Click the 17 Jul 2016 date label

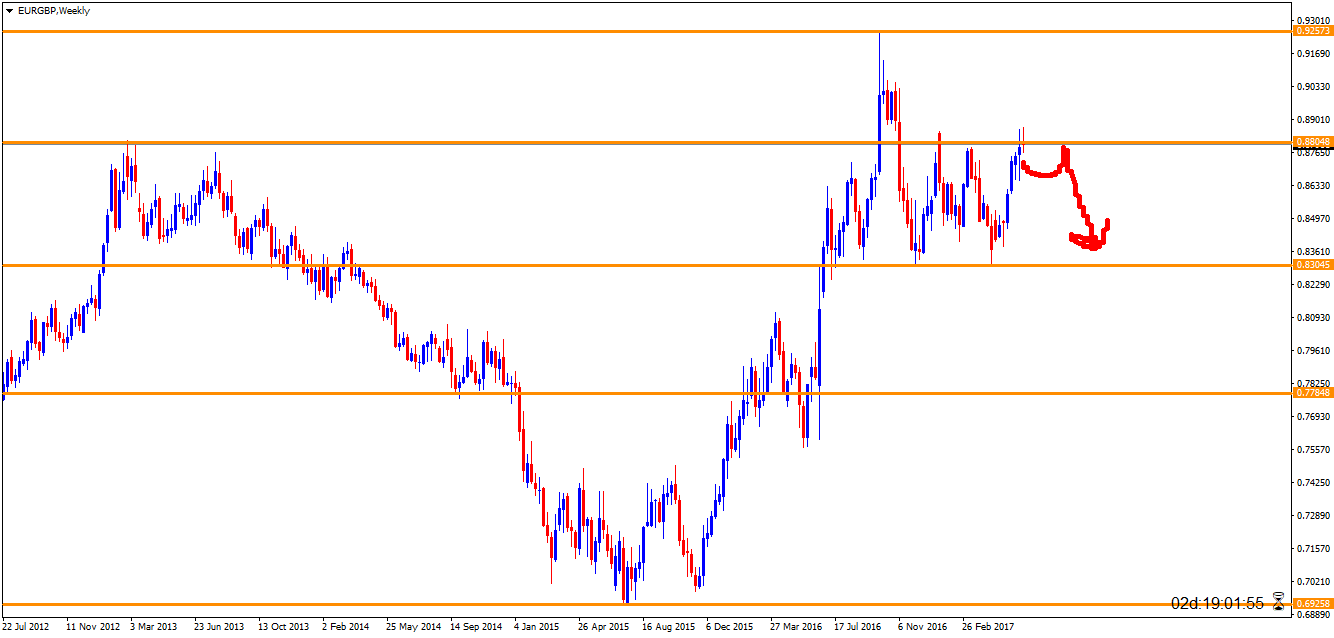click(857, 627)
